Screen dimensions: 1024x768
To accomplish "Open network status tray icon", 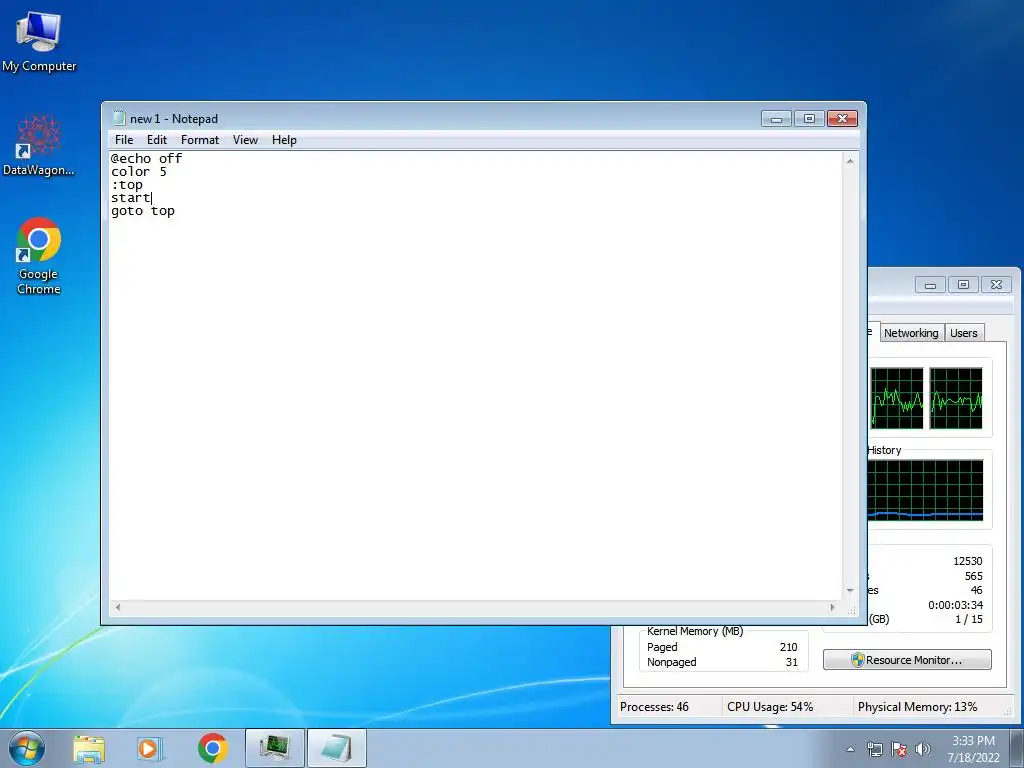I will [x=874, y=749].
